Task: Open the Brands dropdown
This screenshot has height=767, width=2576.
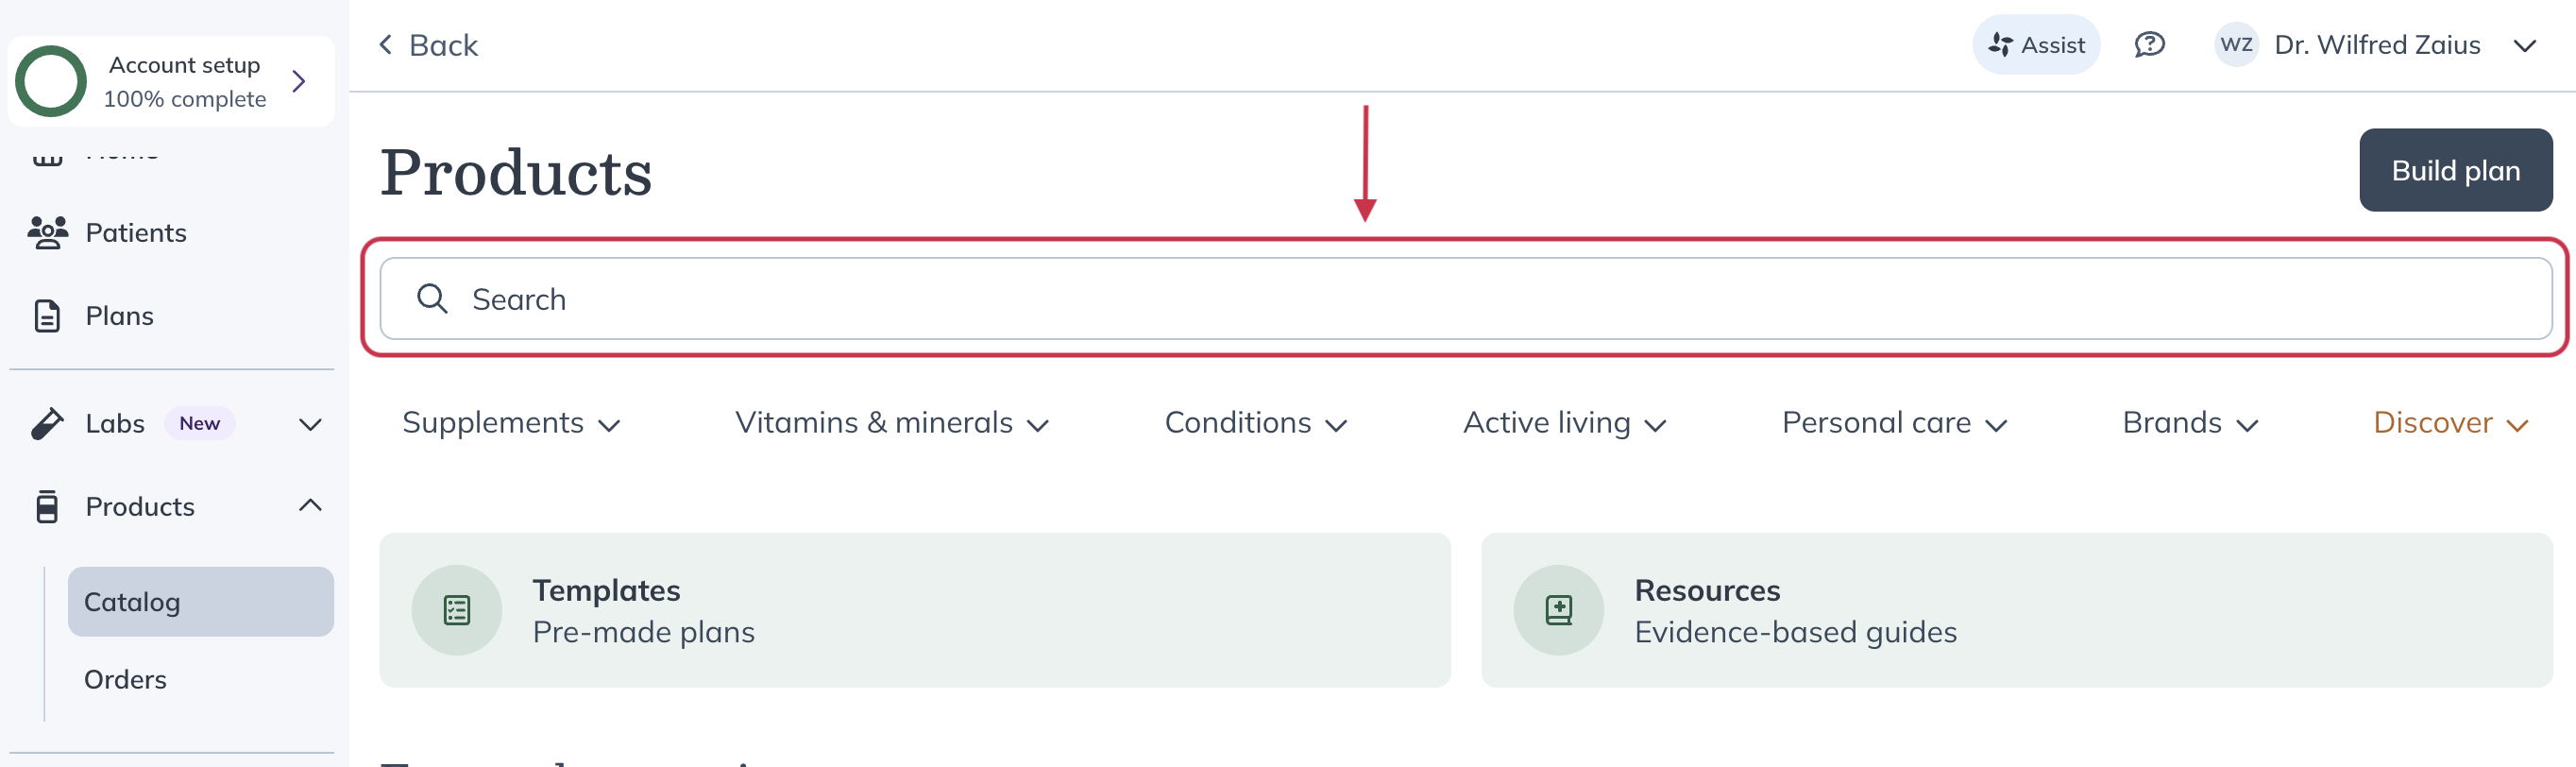Action: (2190, 423)
